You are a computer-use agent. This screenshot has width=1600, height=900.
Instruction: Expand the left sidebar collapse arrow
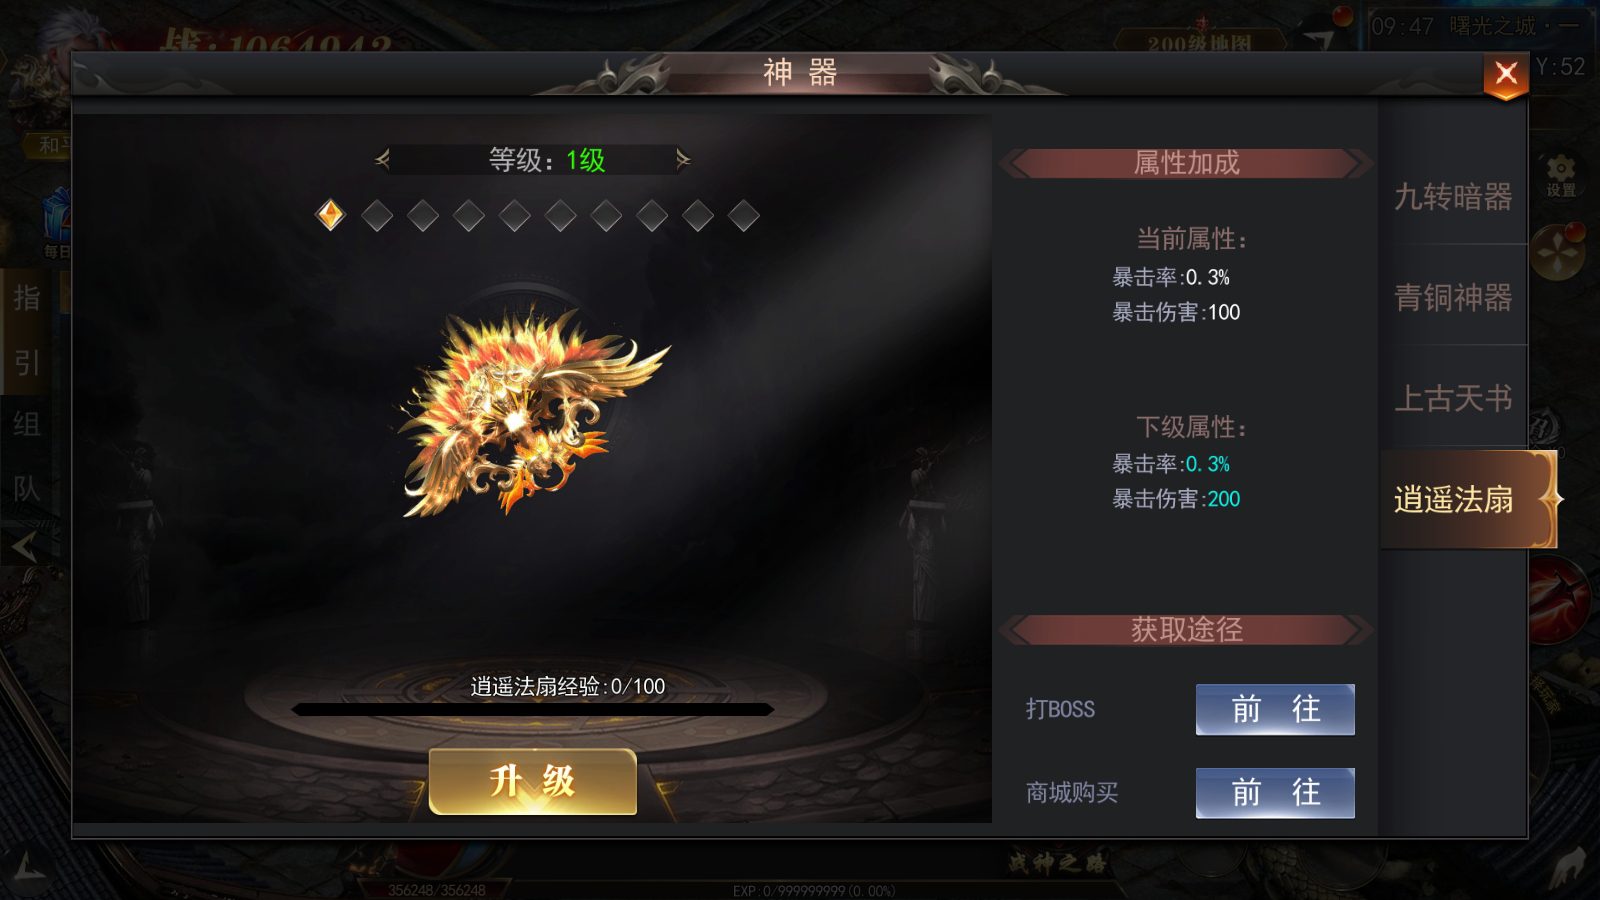point(24,546)
